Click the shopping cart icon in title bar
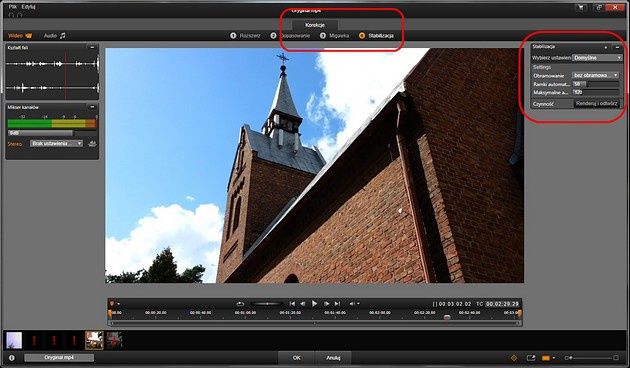 580,7
